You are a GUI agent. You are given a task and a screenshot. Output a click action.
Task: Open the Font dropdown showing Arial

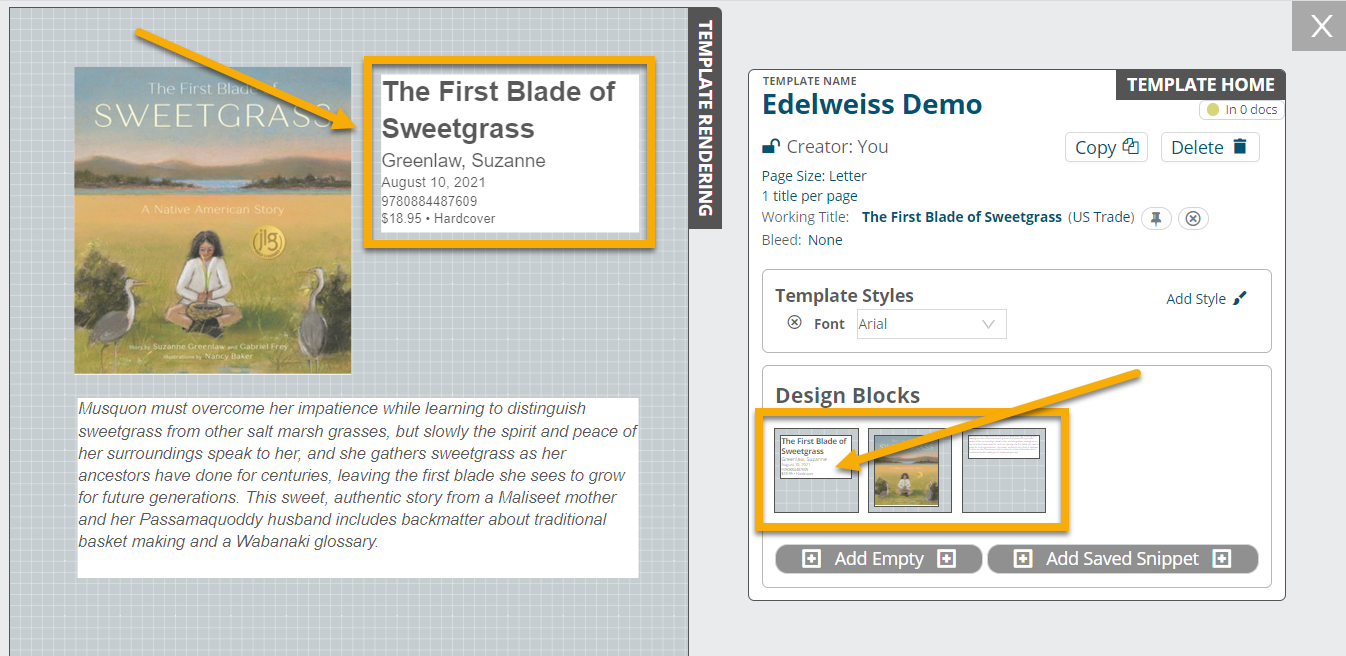coord(931,324)
